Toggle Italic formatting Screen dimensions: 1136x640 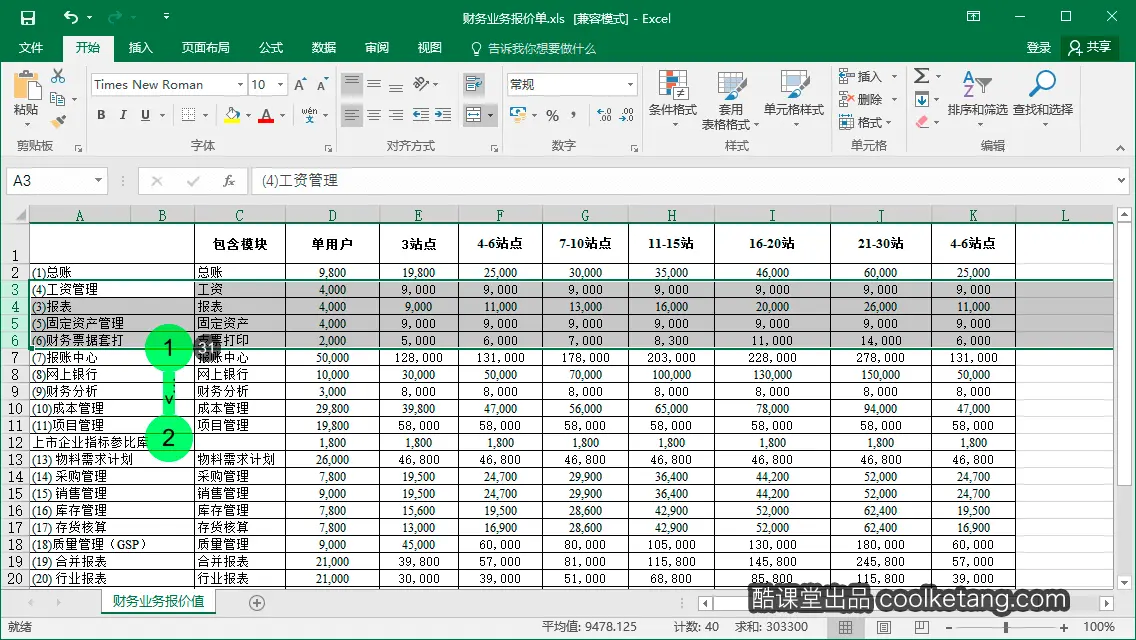click(123, 115)
